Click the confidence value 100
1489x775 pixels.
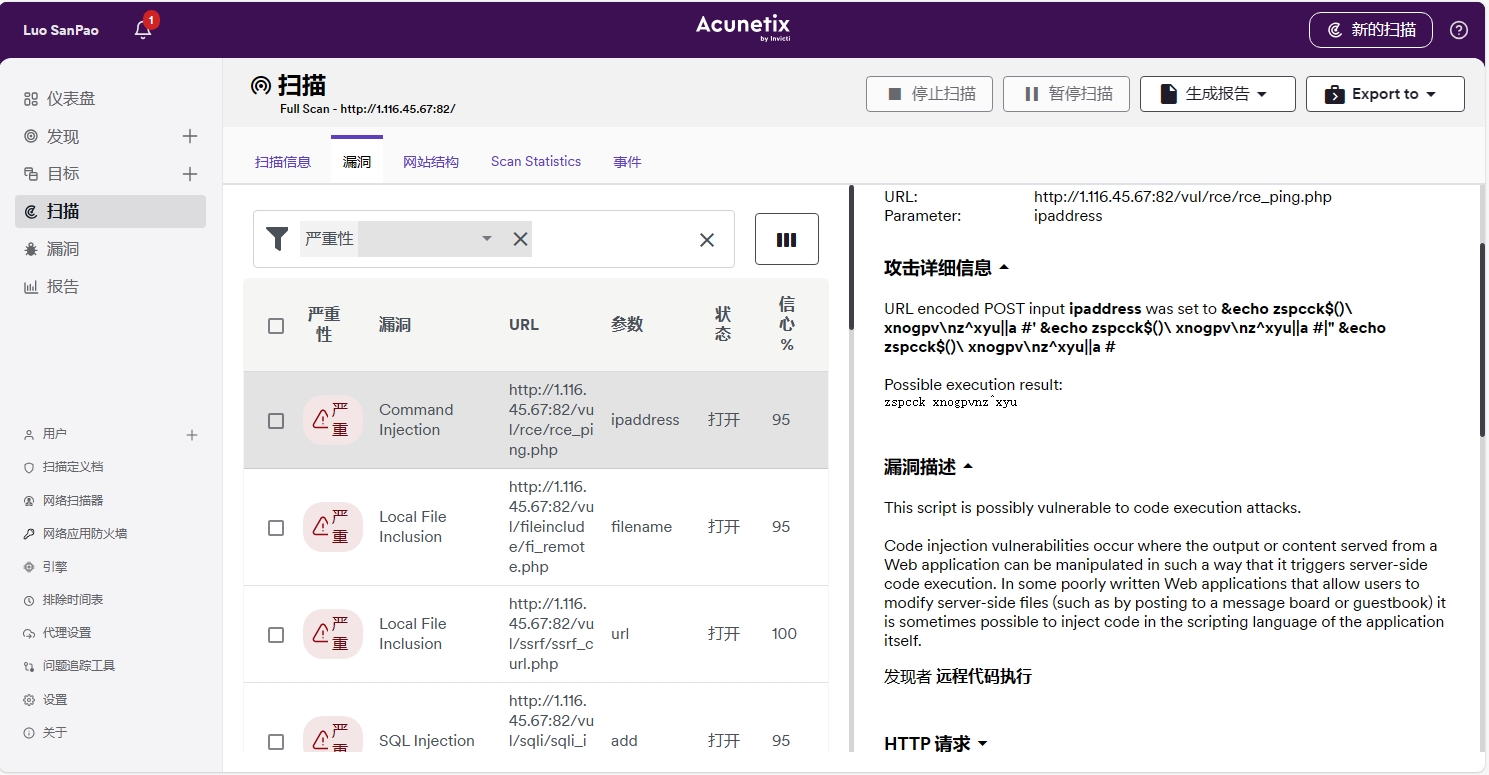[784, 634]
